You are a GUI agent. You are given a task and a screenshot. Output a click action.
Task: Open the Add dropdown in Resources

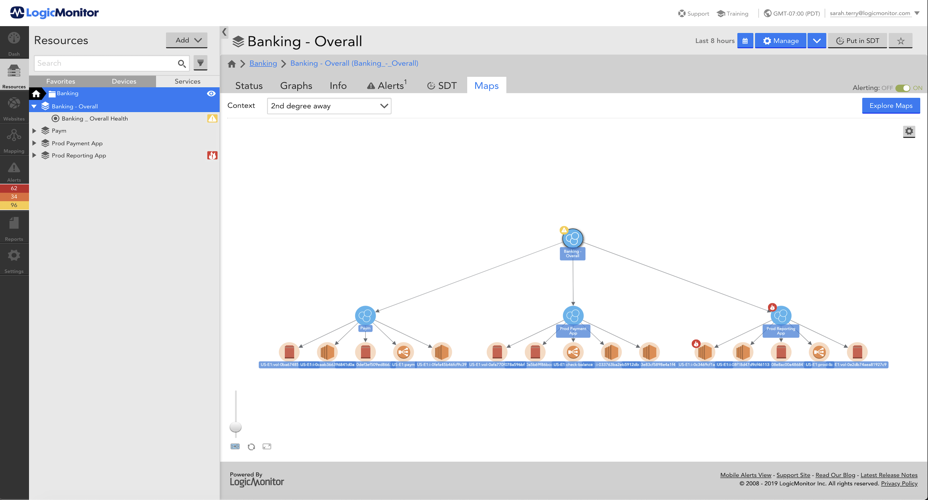[186, 40]
